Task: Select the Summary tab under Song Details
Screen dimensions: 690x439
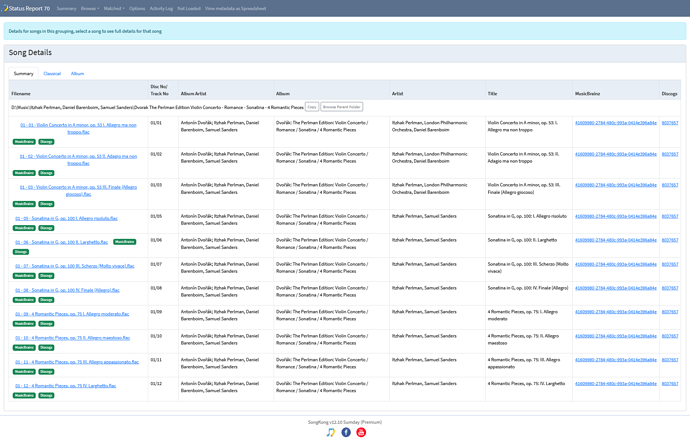Action: tap(23, 73)
